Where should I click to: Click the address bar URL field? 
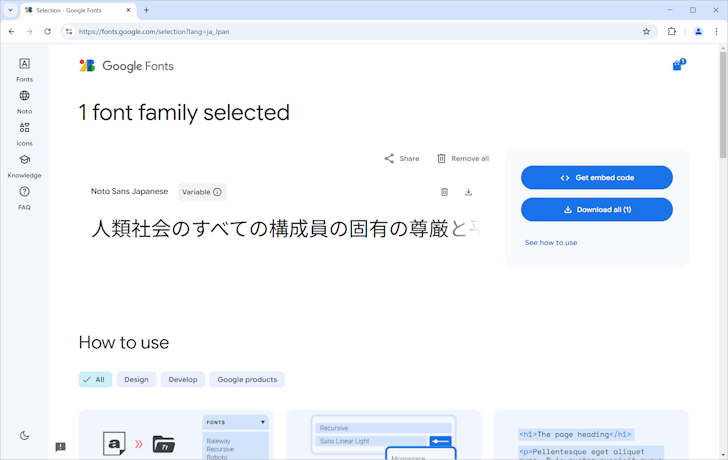(x=358, y=32)
